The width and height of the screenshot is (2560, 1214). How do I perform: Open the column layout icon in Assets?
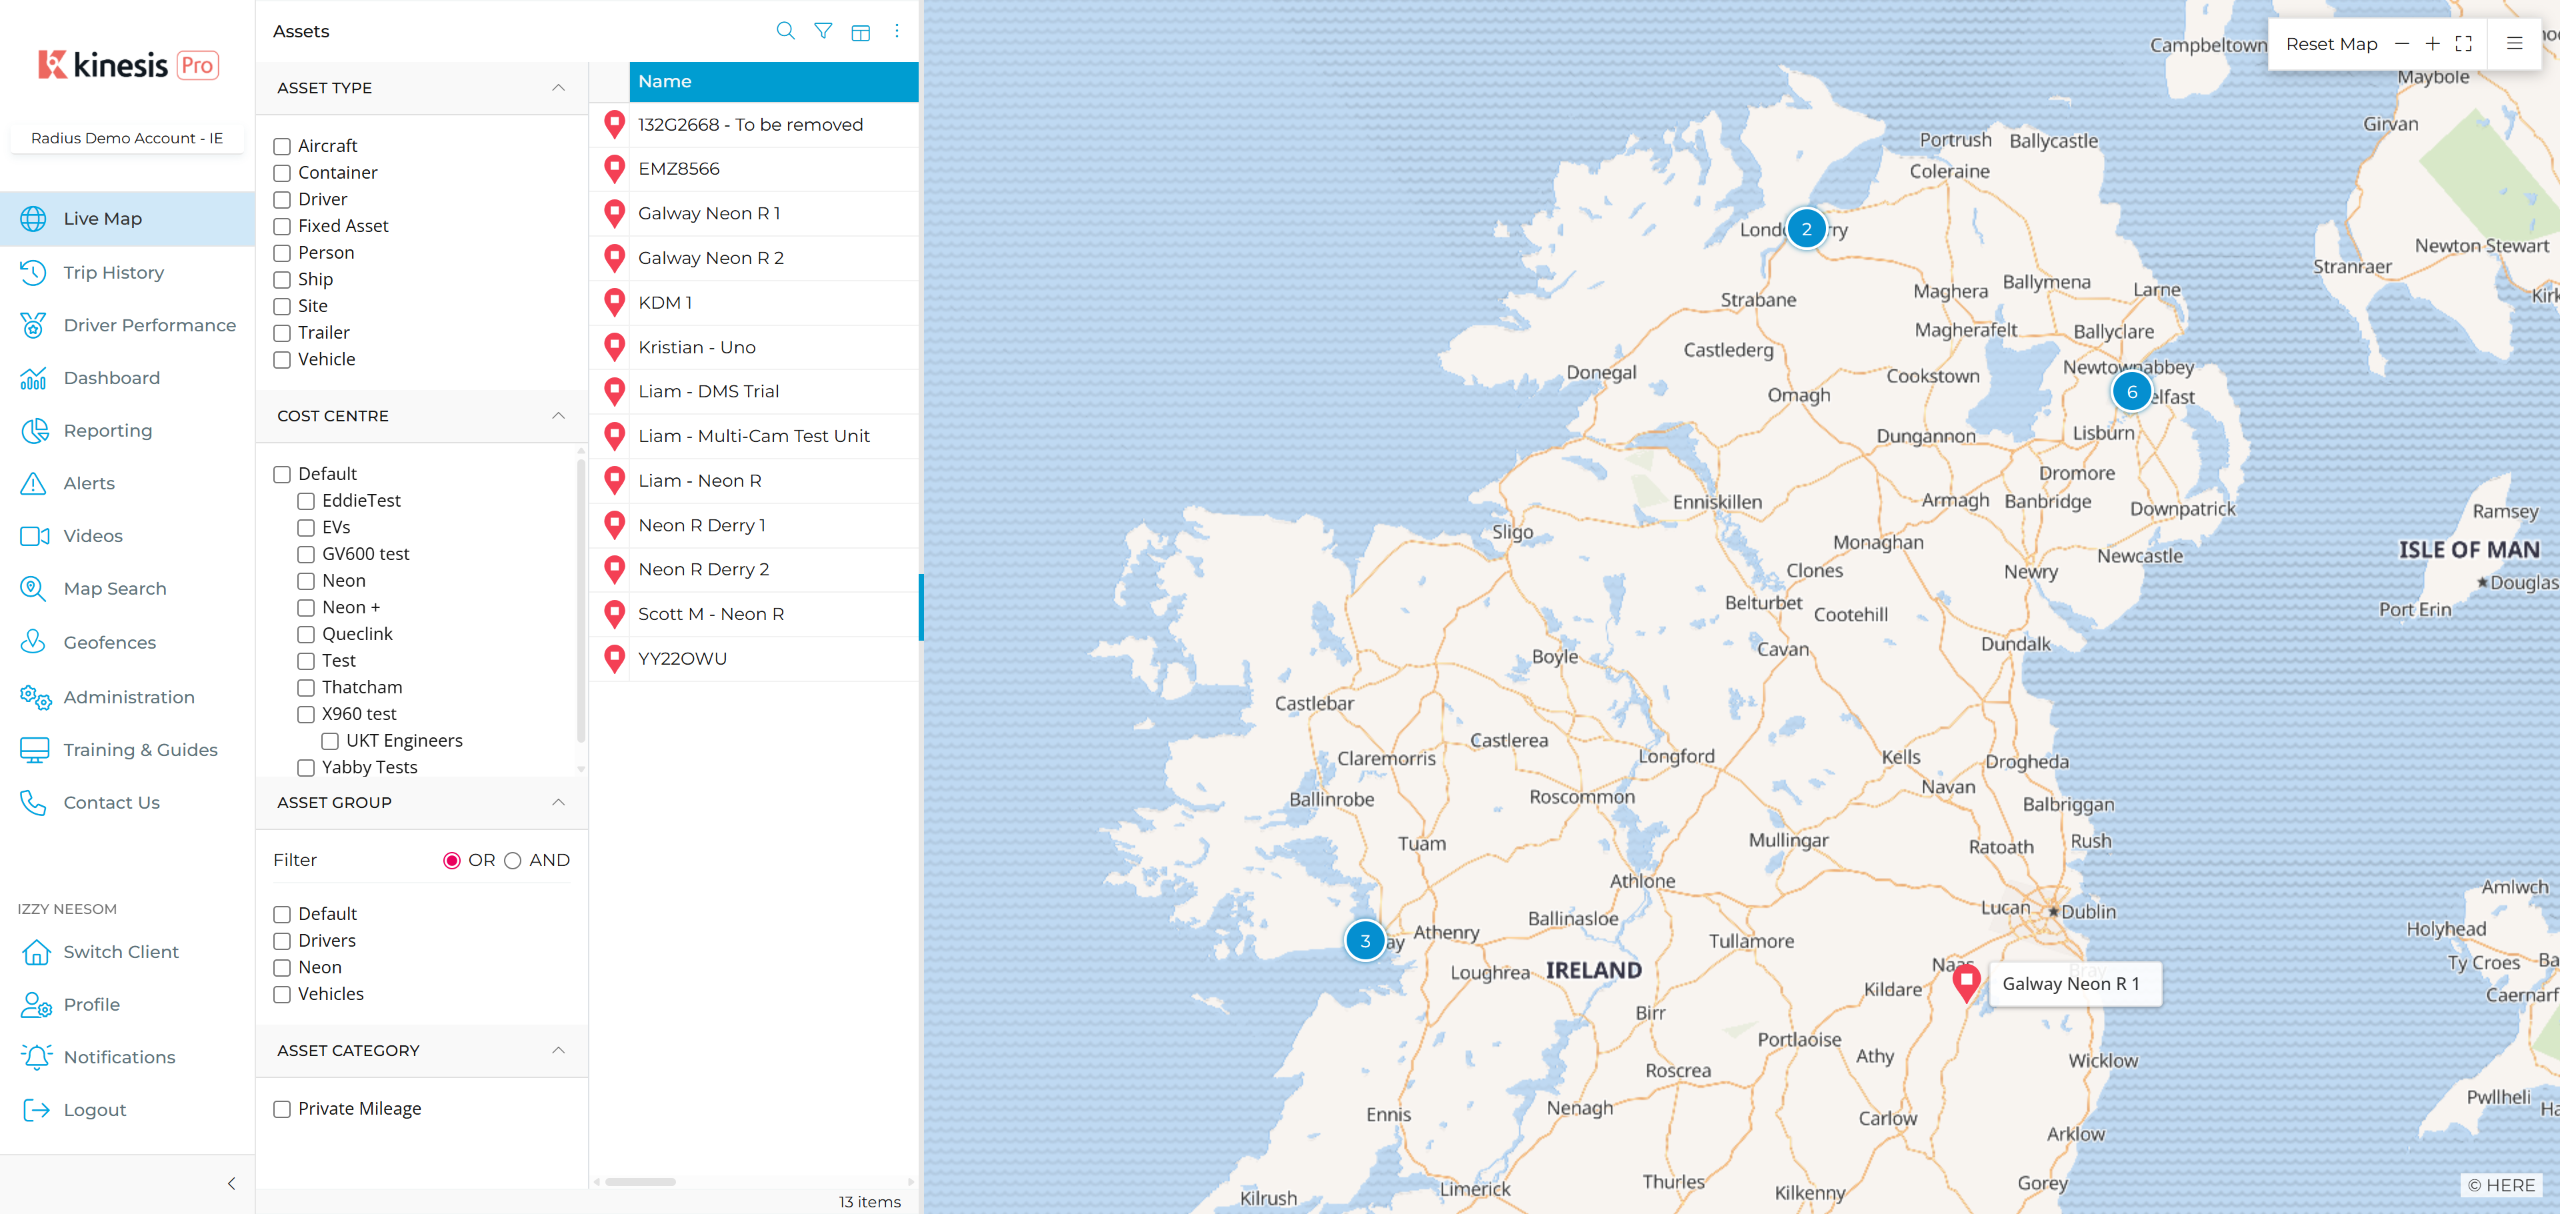pos(860,32)
